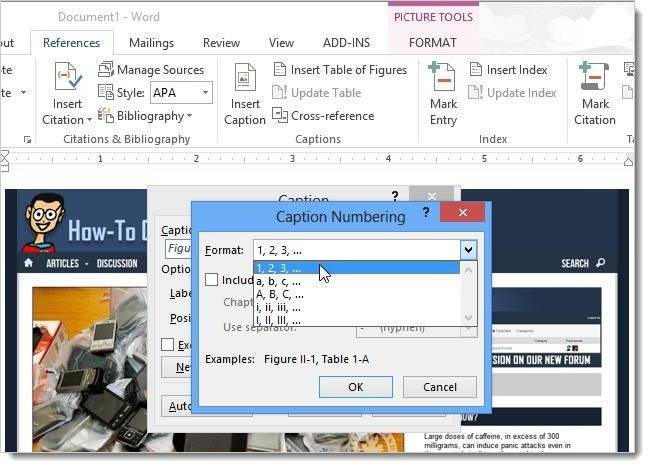Click Insert Index
This screenshot has width=650, height=468.
point(509,70)
